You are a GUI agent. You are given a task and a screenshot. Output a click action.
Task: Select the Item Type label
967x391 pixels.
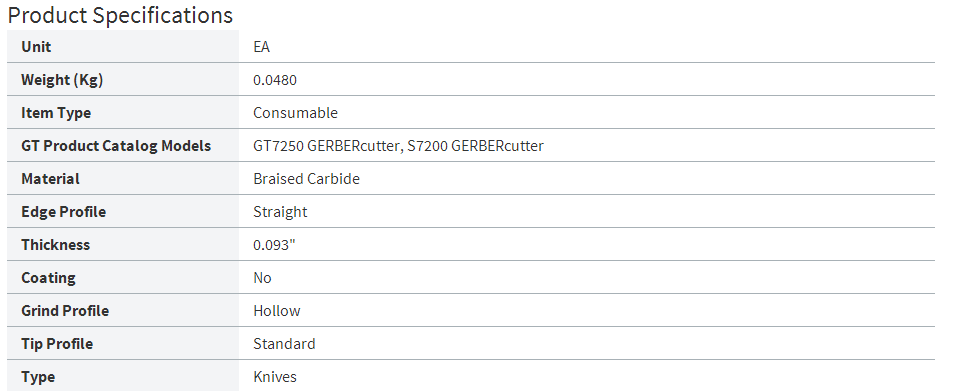(56, 113)
